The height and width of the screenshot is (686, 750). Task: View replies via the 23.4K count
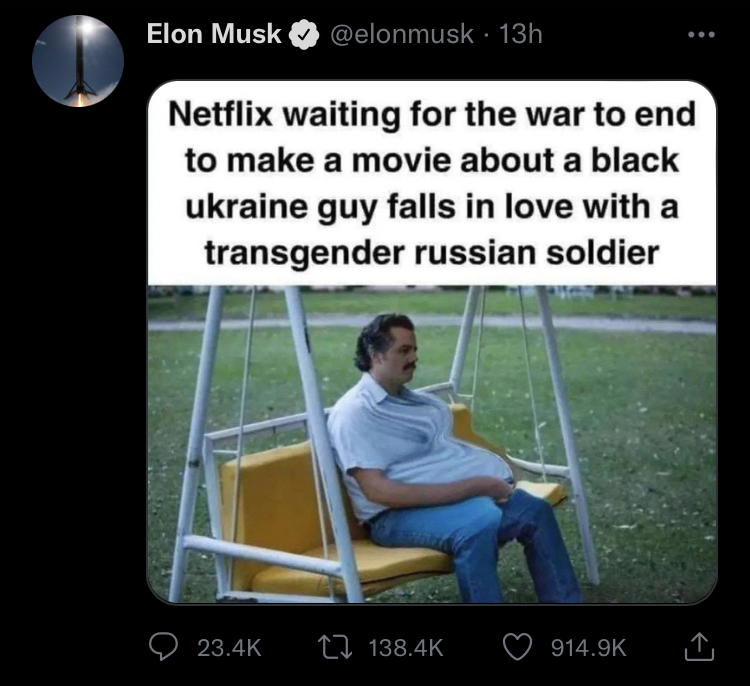click(229, 648)
